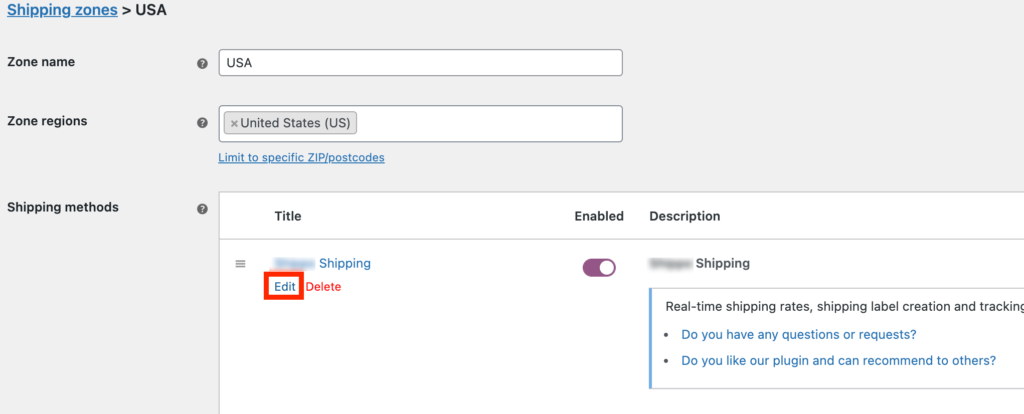Screen dimensions: 1024x414
Task: Open the 'Do you like our plugin' link
Action: [838, 360]
